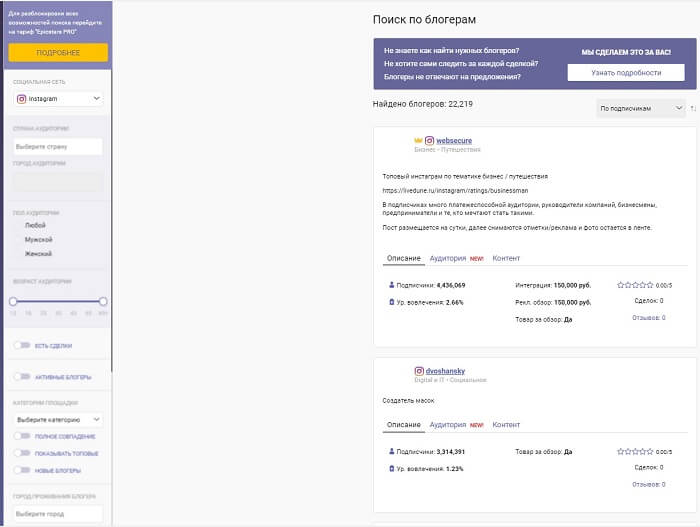Click the Instagram icon beside websecure
Screen dimensions: 700x527
click(429, 141)
